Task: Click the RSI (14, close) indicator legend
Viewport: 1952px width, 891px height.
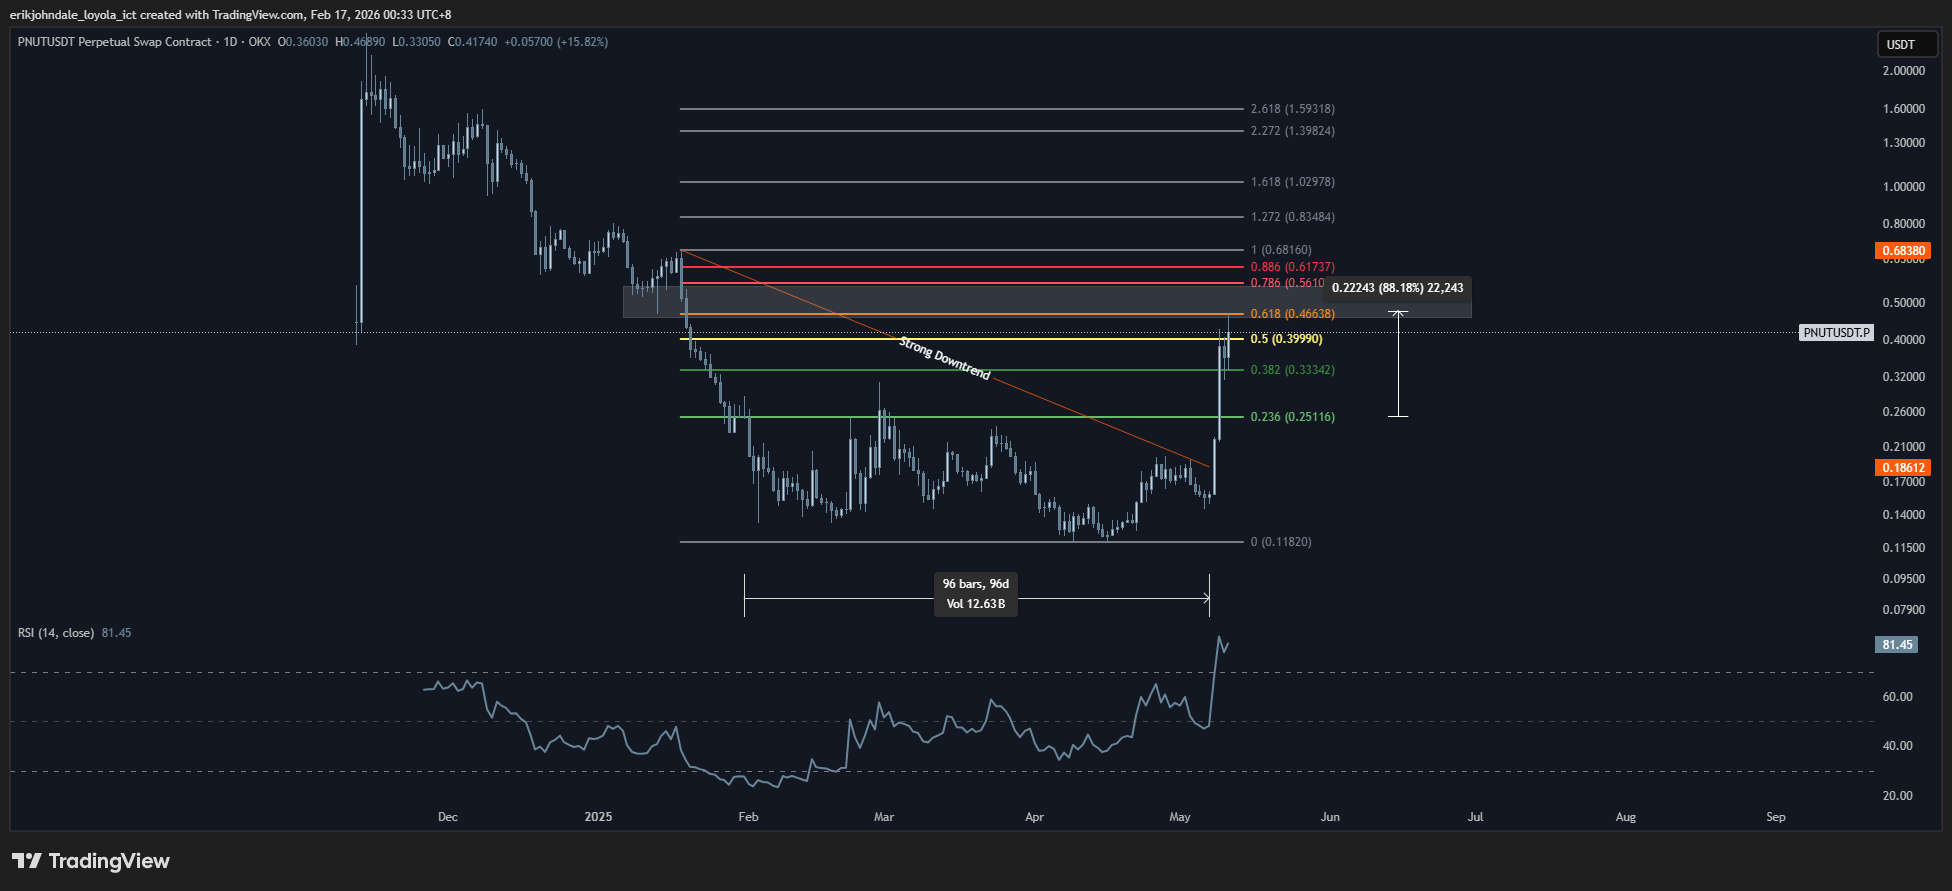Action: (x=56, y=633)
